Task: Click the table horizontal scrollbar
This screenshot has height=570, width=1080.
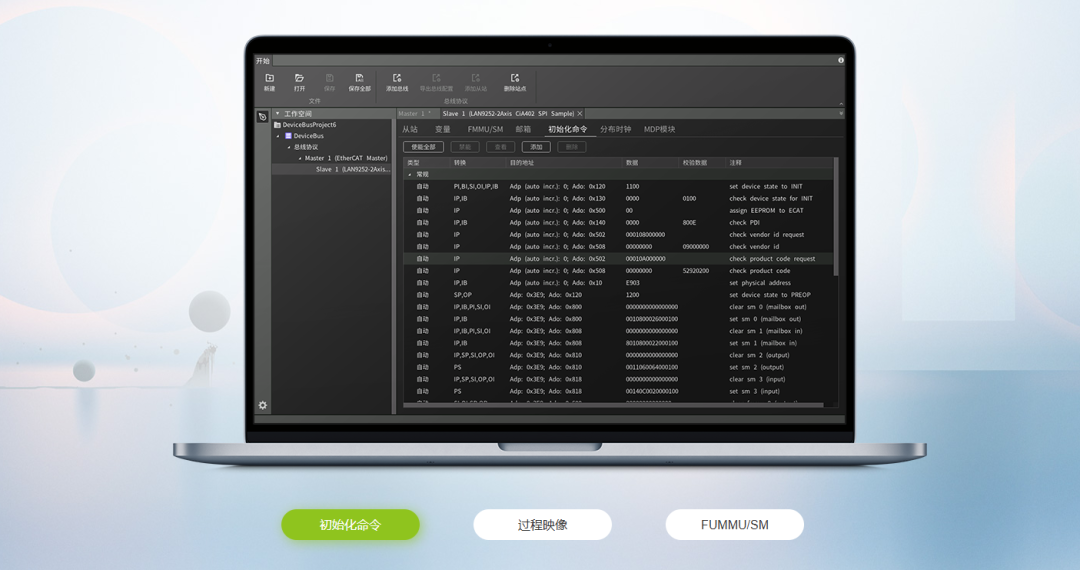Action: pos(613,405)
